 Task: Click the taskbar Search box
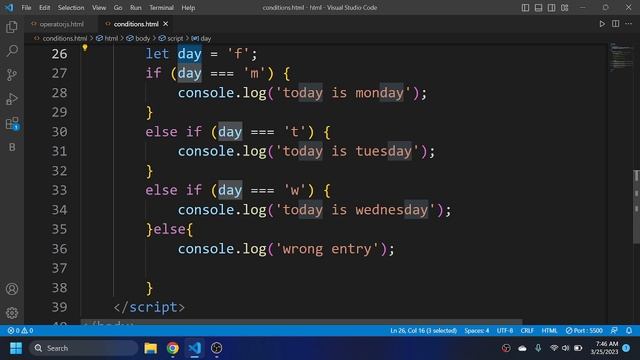(x=84, y=348)
